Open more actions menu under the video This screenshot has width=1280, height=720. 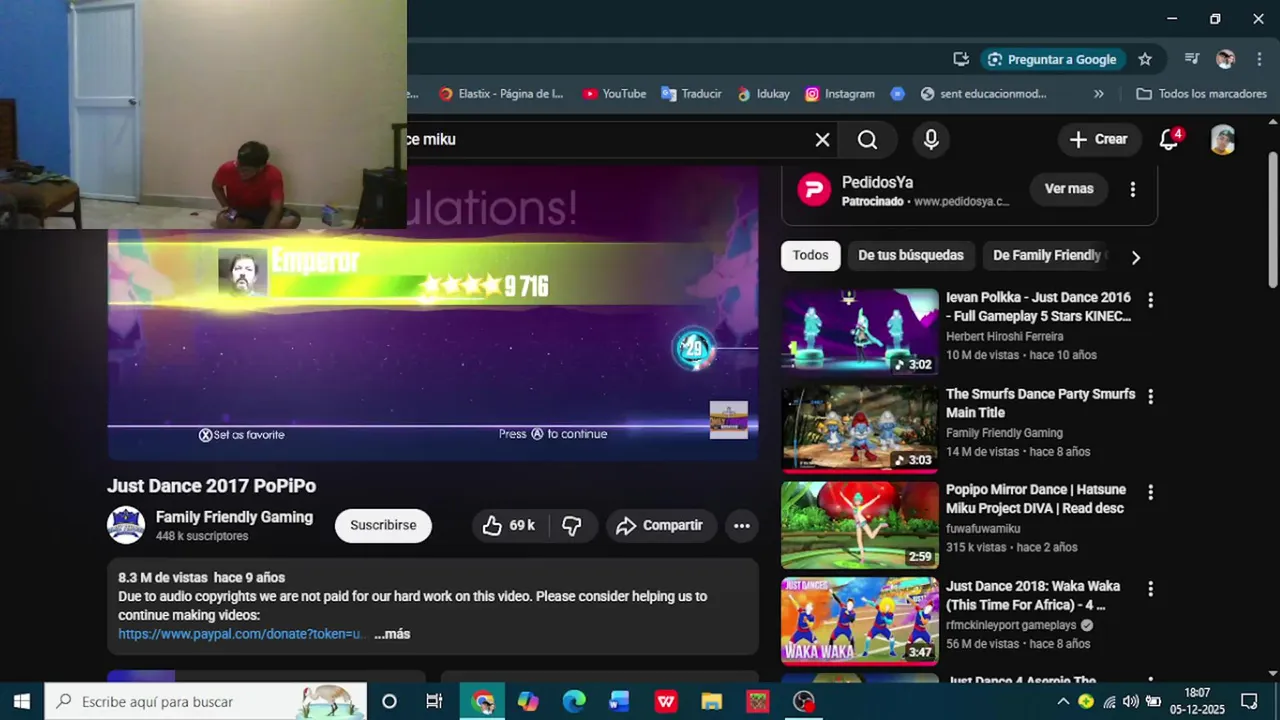click(x=741, y=526)
